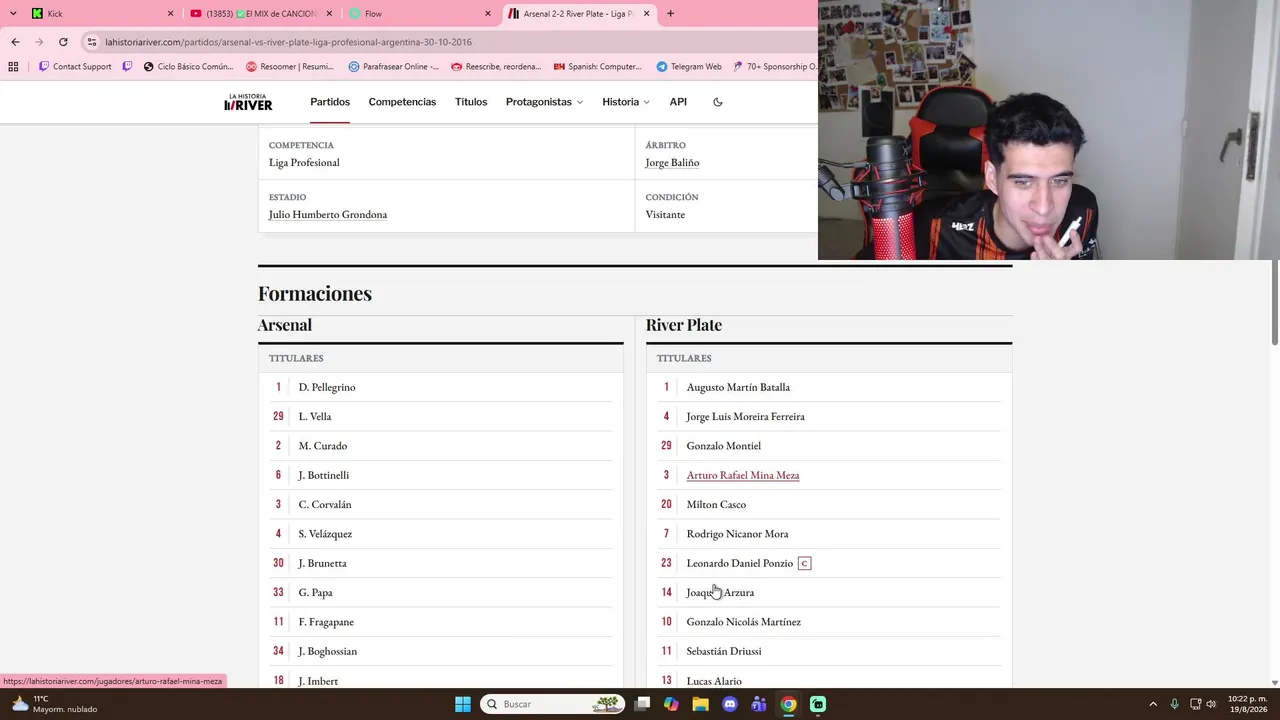Click Arsenal player J. Boghossian
The height and width of the screenshot is (720, 1280).
(328, 651)
